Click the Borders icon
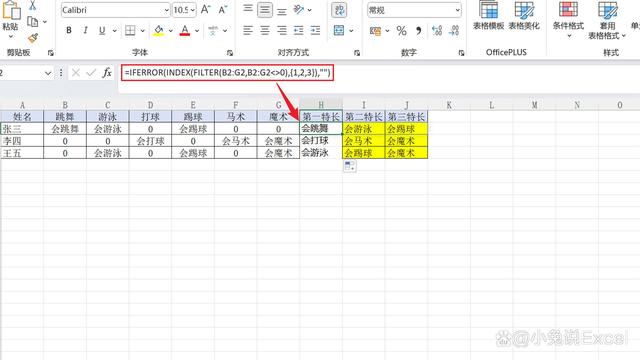The width and height of the screenshot is (640, 360). tap(130, 31)
